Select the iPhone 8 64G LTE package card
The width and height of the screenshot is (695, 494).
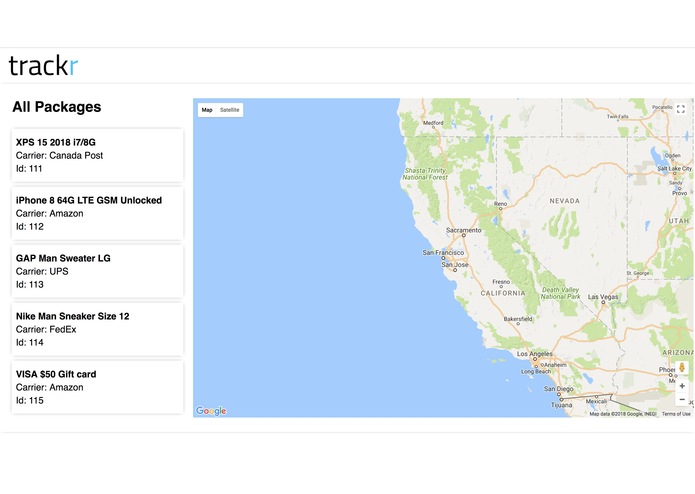(98, 213)
